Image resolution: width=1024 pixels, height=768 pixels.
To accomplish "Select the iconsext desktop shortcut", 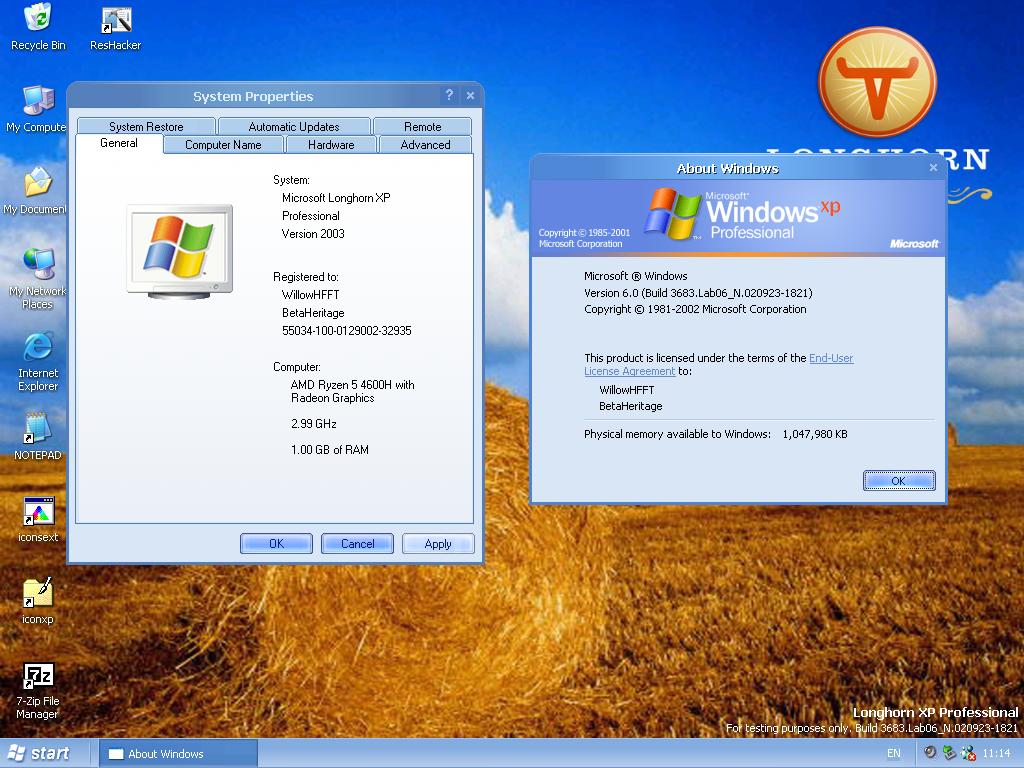I will point(38,519).
